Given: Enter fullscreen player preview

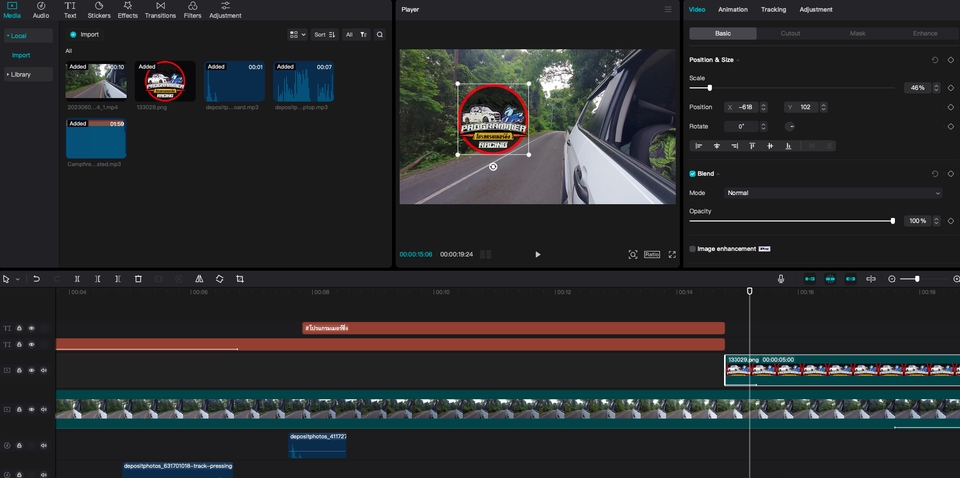Looking at the screenshot, I should click(672, 255).
